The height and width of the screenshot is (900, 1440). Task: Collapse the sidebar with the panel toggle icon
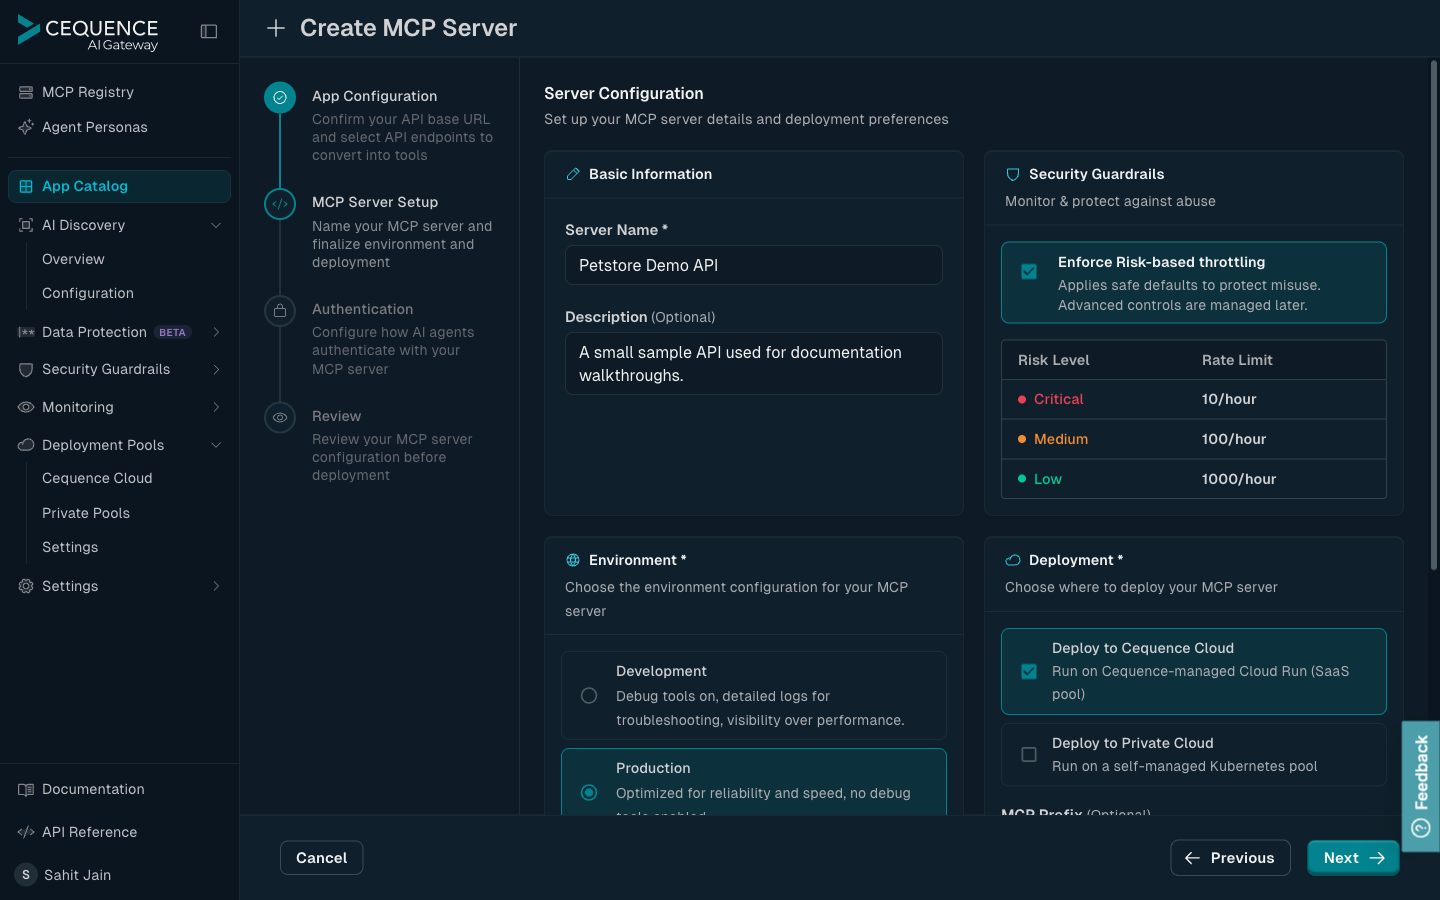209,31
